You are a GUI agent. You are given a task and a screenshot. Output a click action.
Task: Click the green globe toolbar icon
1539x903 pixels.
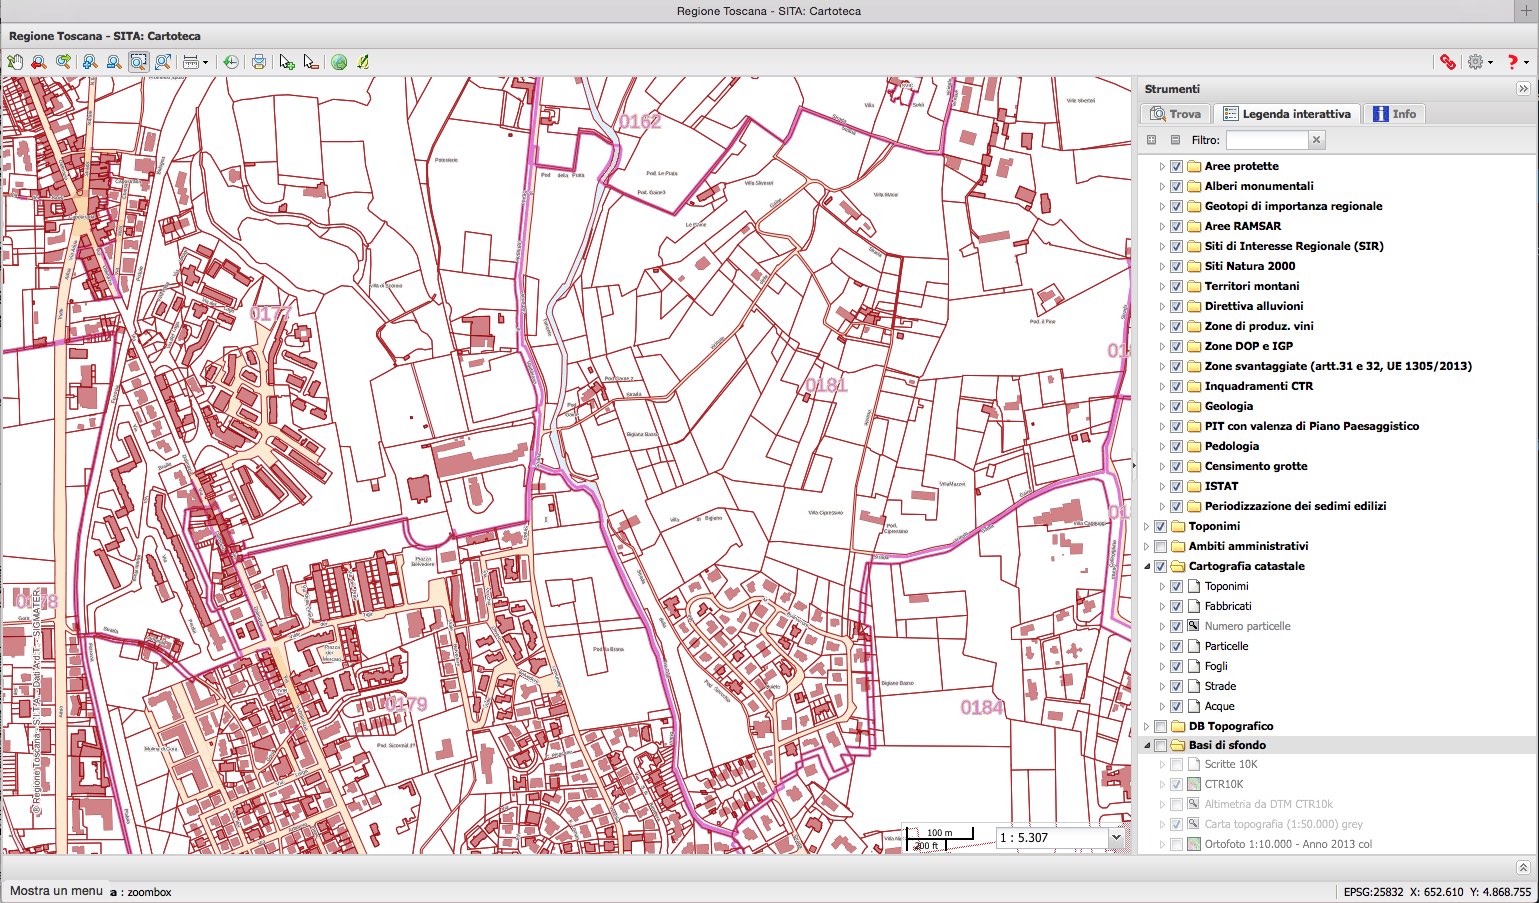click(339, 62)
